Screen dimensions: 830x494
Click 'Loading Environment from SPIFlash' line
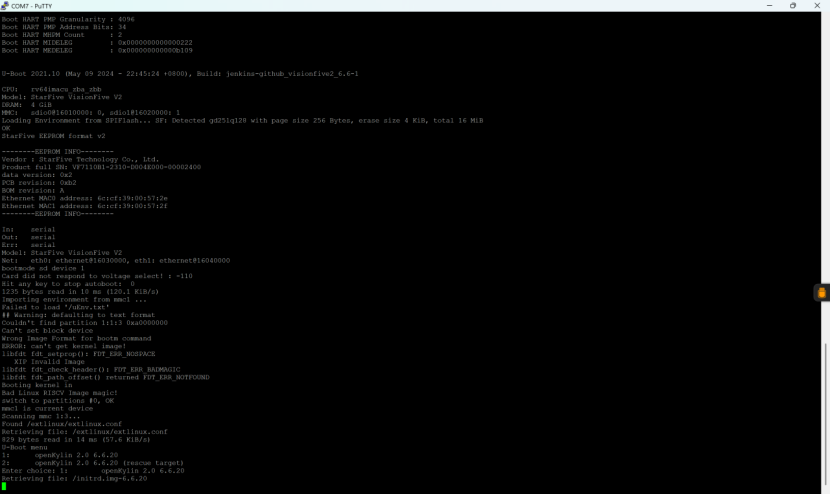[242, 121]
